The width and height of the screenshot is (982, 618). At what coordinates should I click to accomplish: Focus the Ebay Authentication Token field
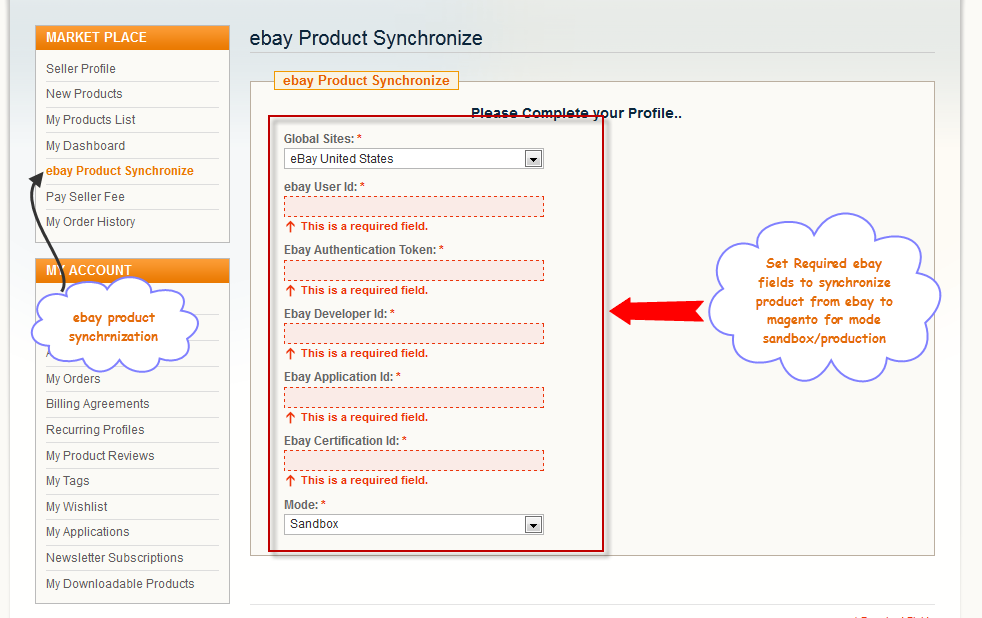point(413,270)
